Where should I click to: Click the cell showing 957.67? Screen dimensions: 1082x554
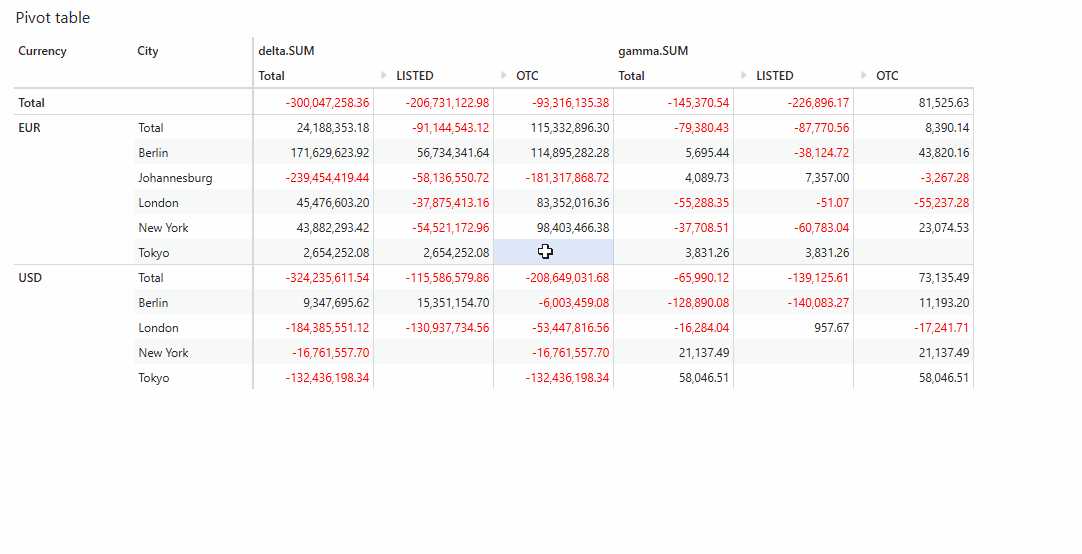[x=794, y=328]
